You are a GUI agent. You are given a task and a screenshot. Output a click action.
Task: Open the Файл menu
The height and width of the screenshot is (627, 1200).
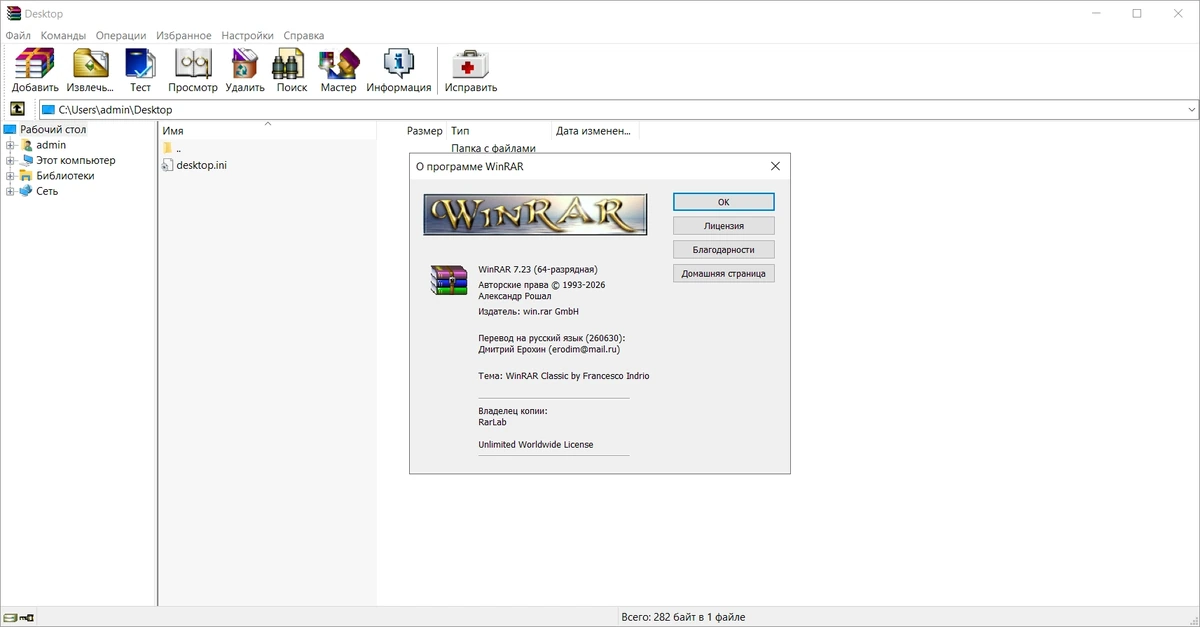[18, 35]
